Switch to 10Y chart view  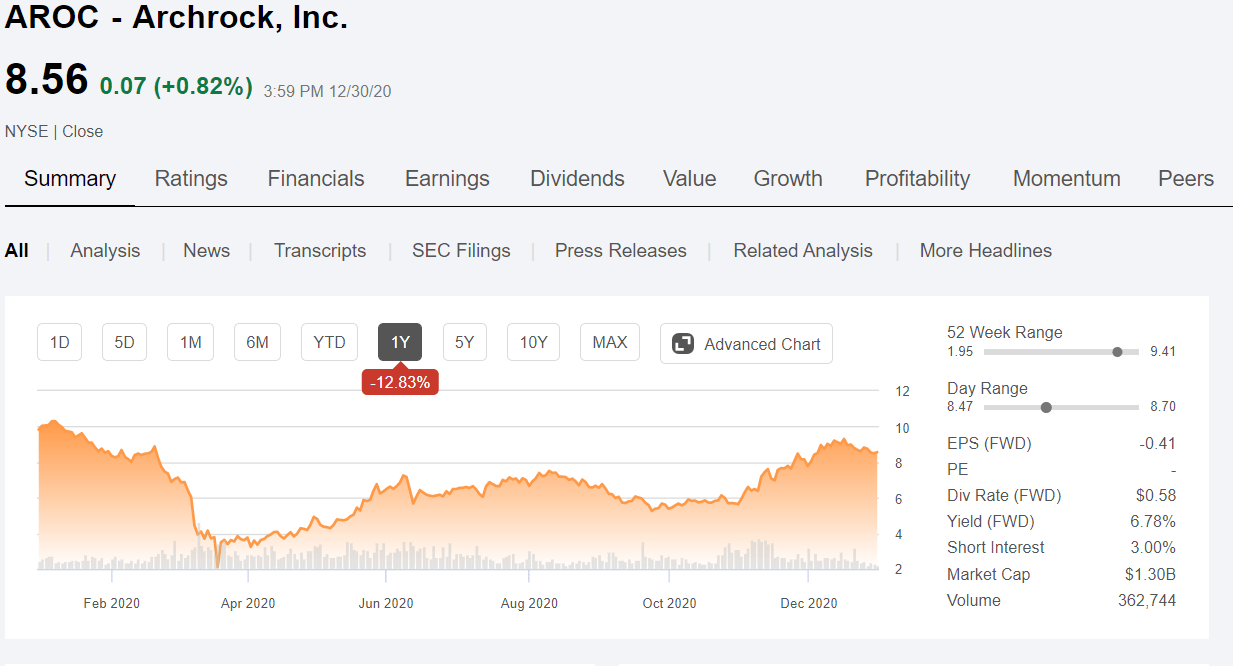pyautogui.click(x=533, y=343)
